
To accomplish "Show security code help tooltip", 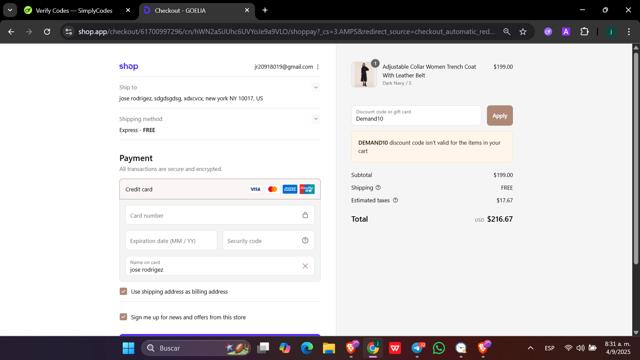I will pos(305,240).
